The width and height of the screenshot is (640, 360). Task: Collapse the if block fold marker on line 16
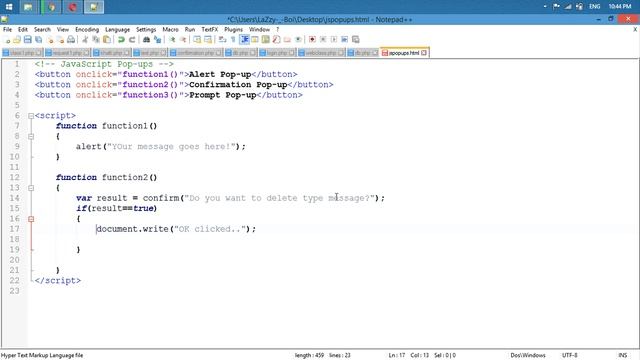coord(31,219)
